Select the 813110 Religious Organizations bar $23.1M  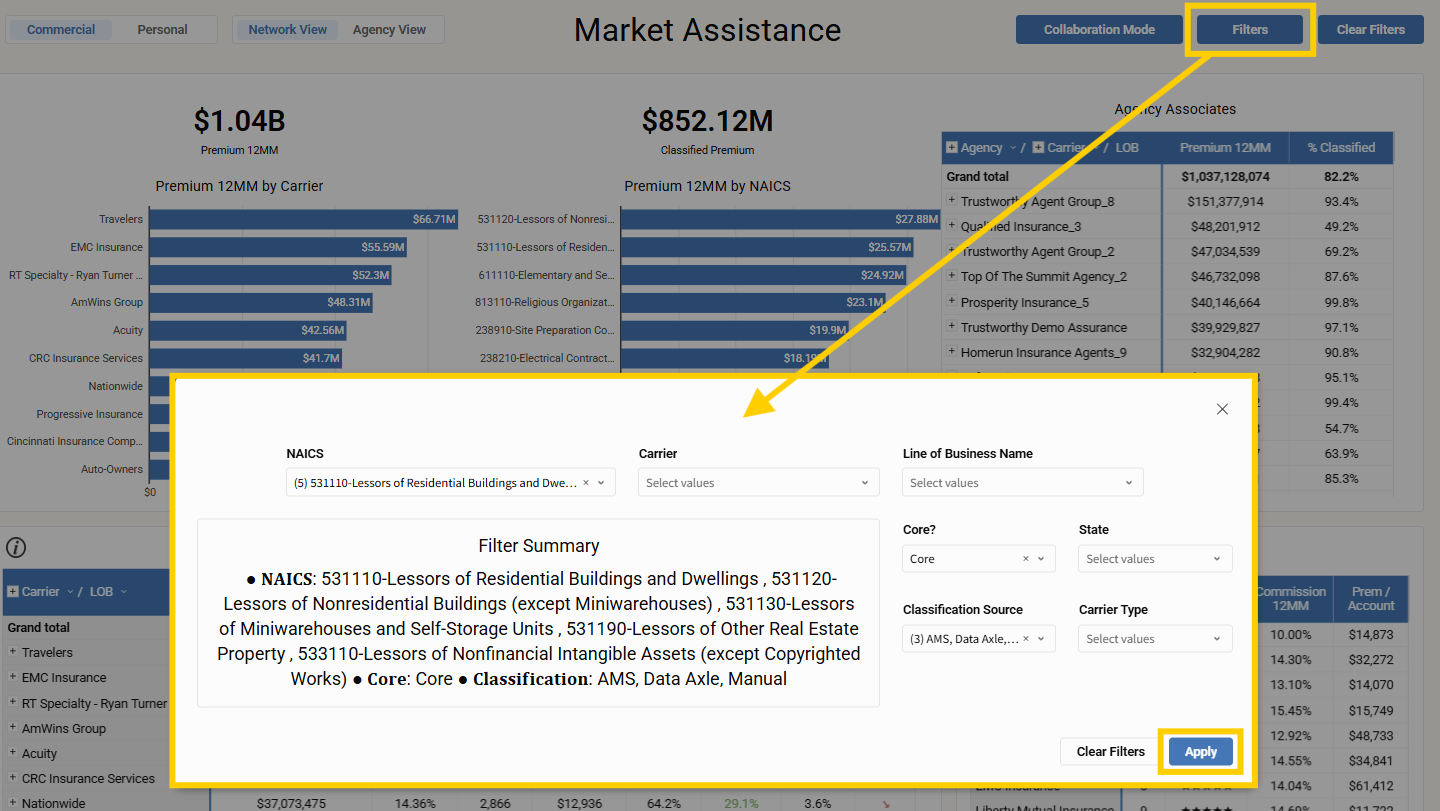pos(754,302)
